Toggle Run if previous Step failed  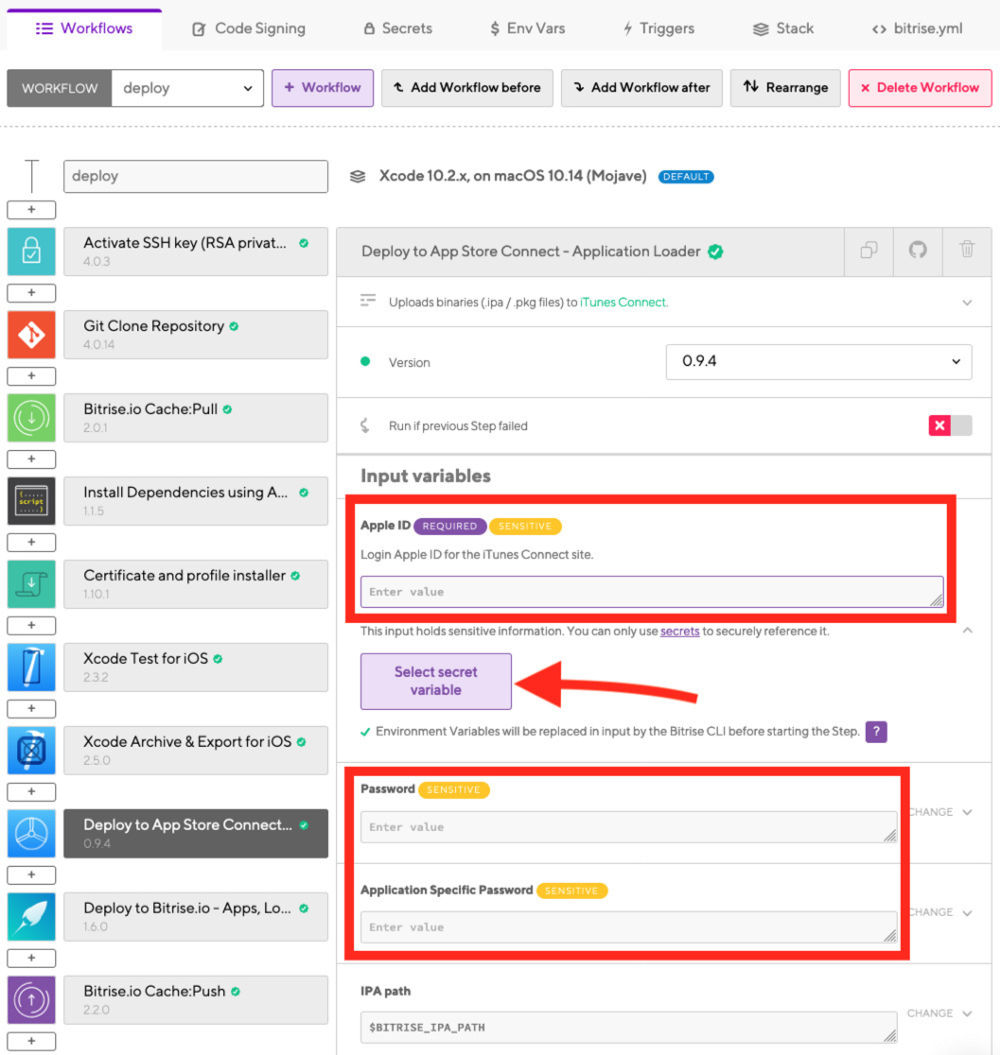coord(950,425)
